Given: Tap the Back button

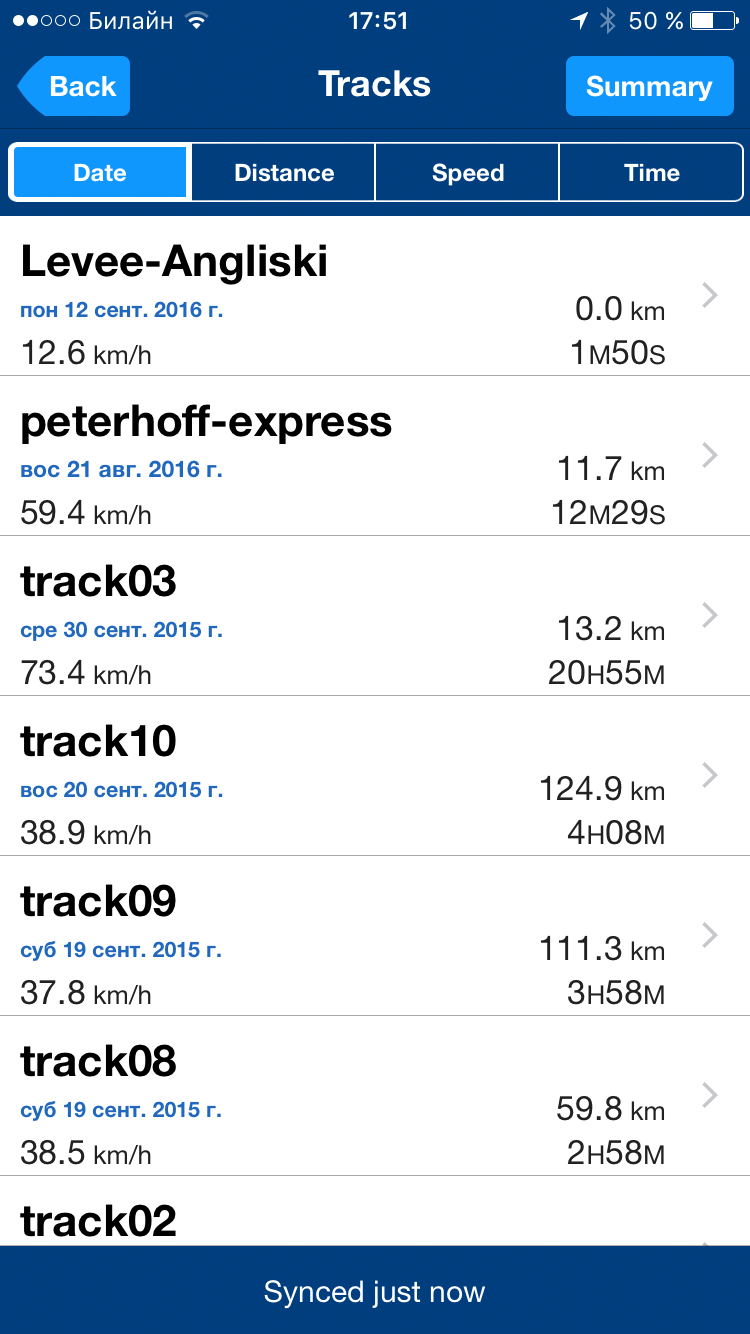Looking at the screenshot, I should click(x=75, y=86).
